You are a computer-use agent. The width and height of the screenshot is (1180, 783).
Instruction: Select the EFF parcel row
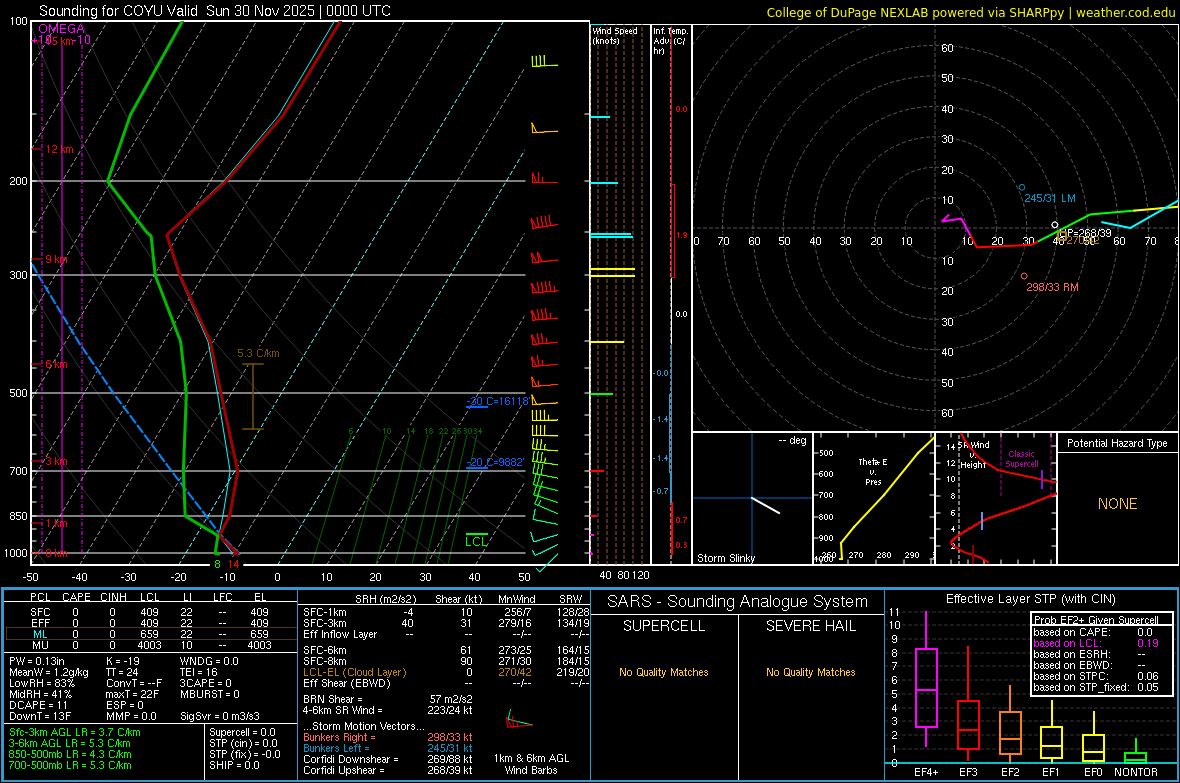[149, 623]
